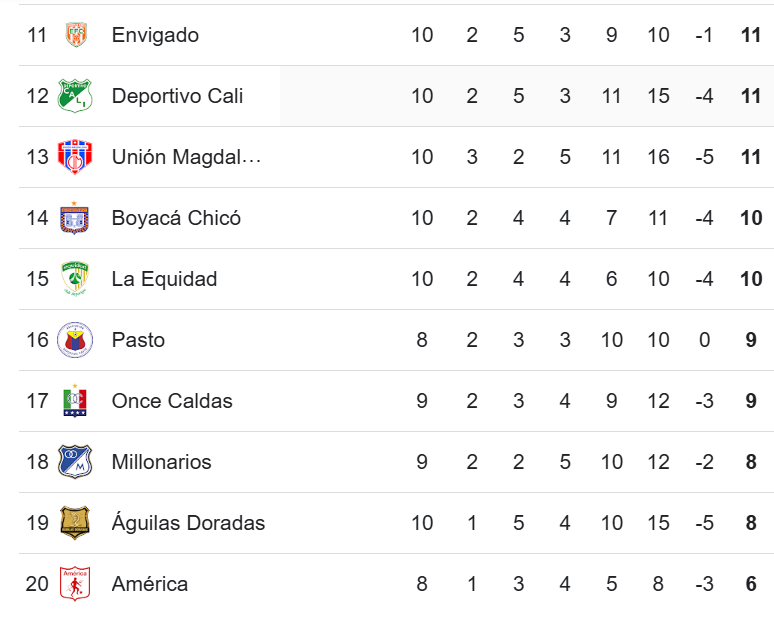Click the Once Caldas team crest
Screen dimensions: 774x619
(75, 400)
